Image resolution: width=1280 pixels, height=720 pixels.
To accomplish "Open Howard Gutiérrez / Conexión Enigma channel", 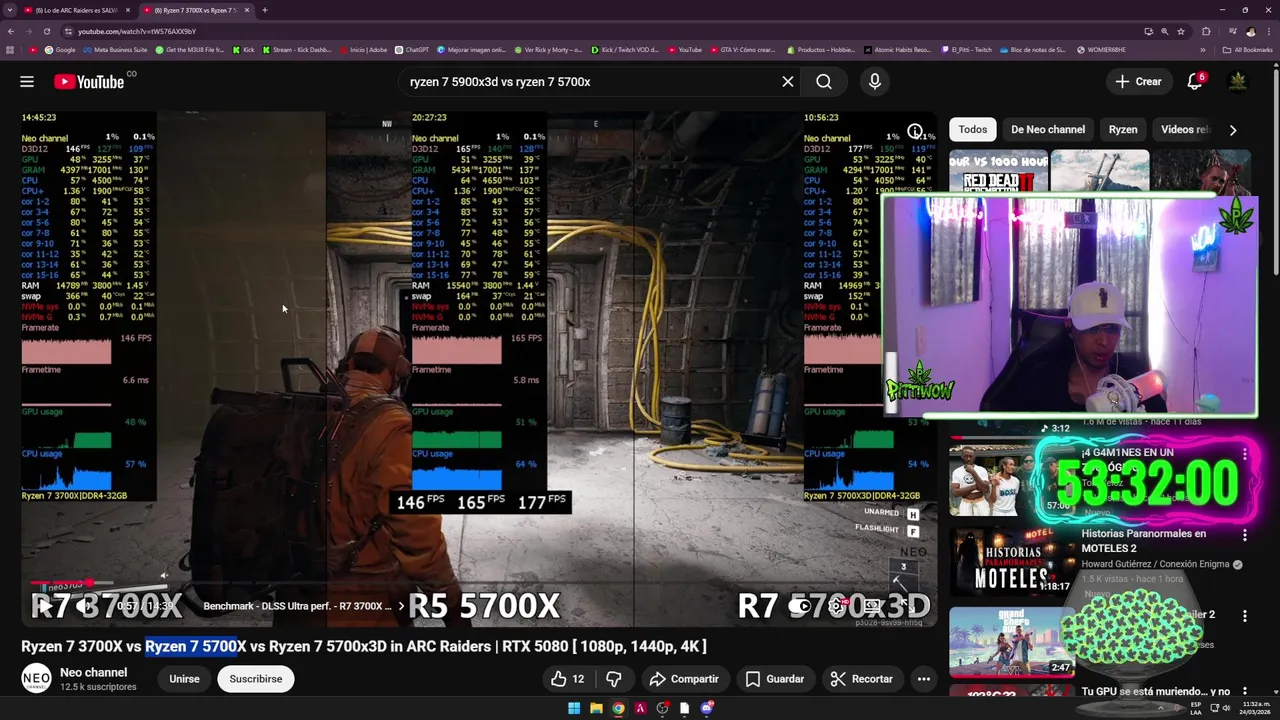I will click(x=1155, y=564).
